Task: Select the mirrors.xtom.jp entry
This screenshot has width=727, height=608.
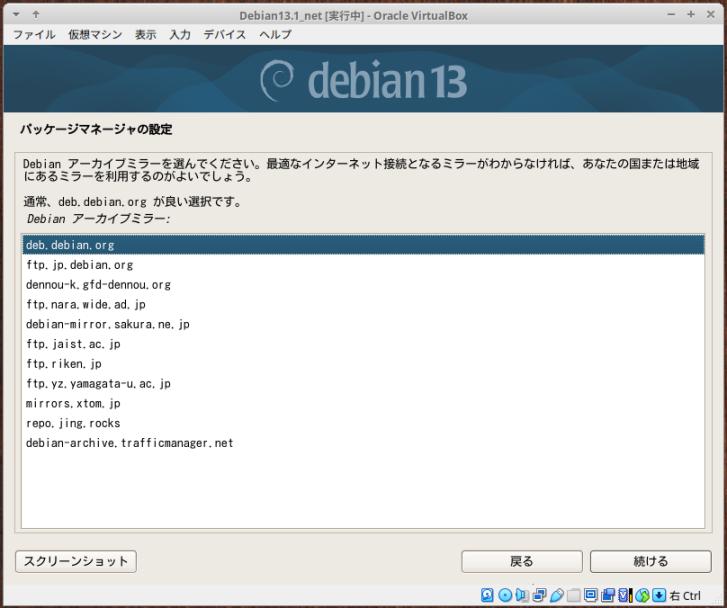Action: point(364,403)
